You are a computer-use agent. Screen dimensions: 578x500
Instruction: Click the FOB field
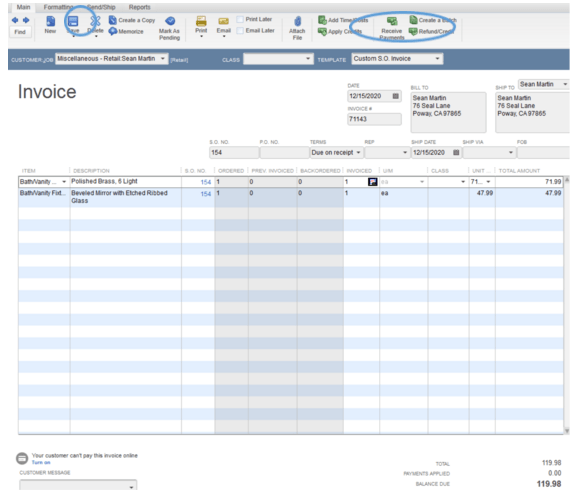[x=543, y=152]
